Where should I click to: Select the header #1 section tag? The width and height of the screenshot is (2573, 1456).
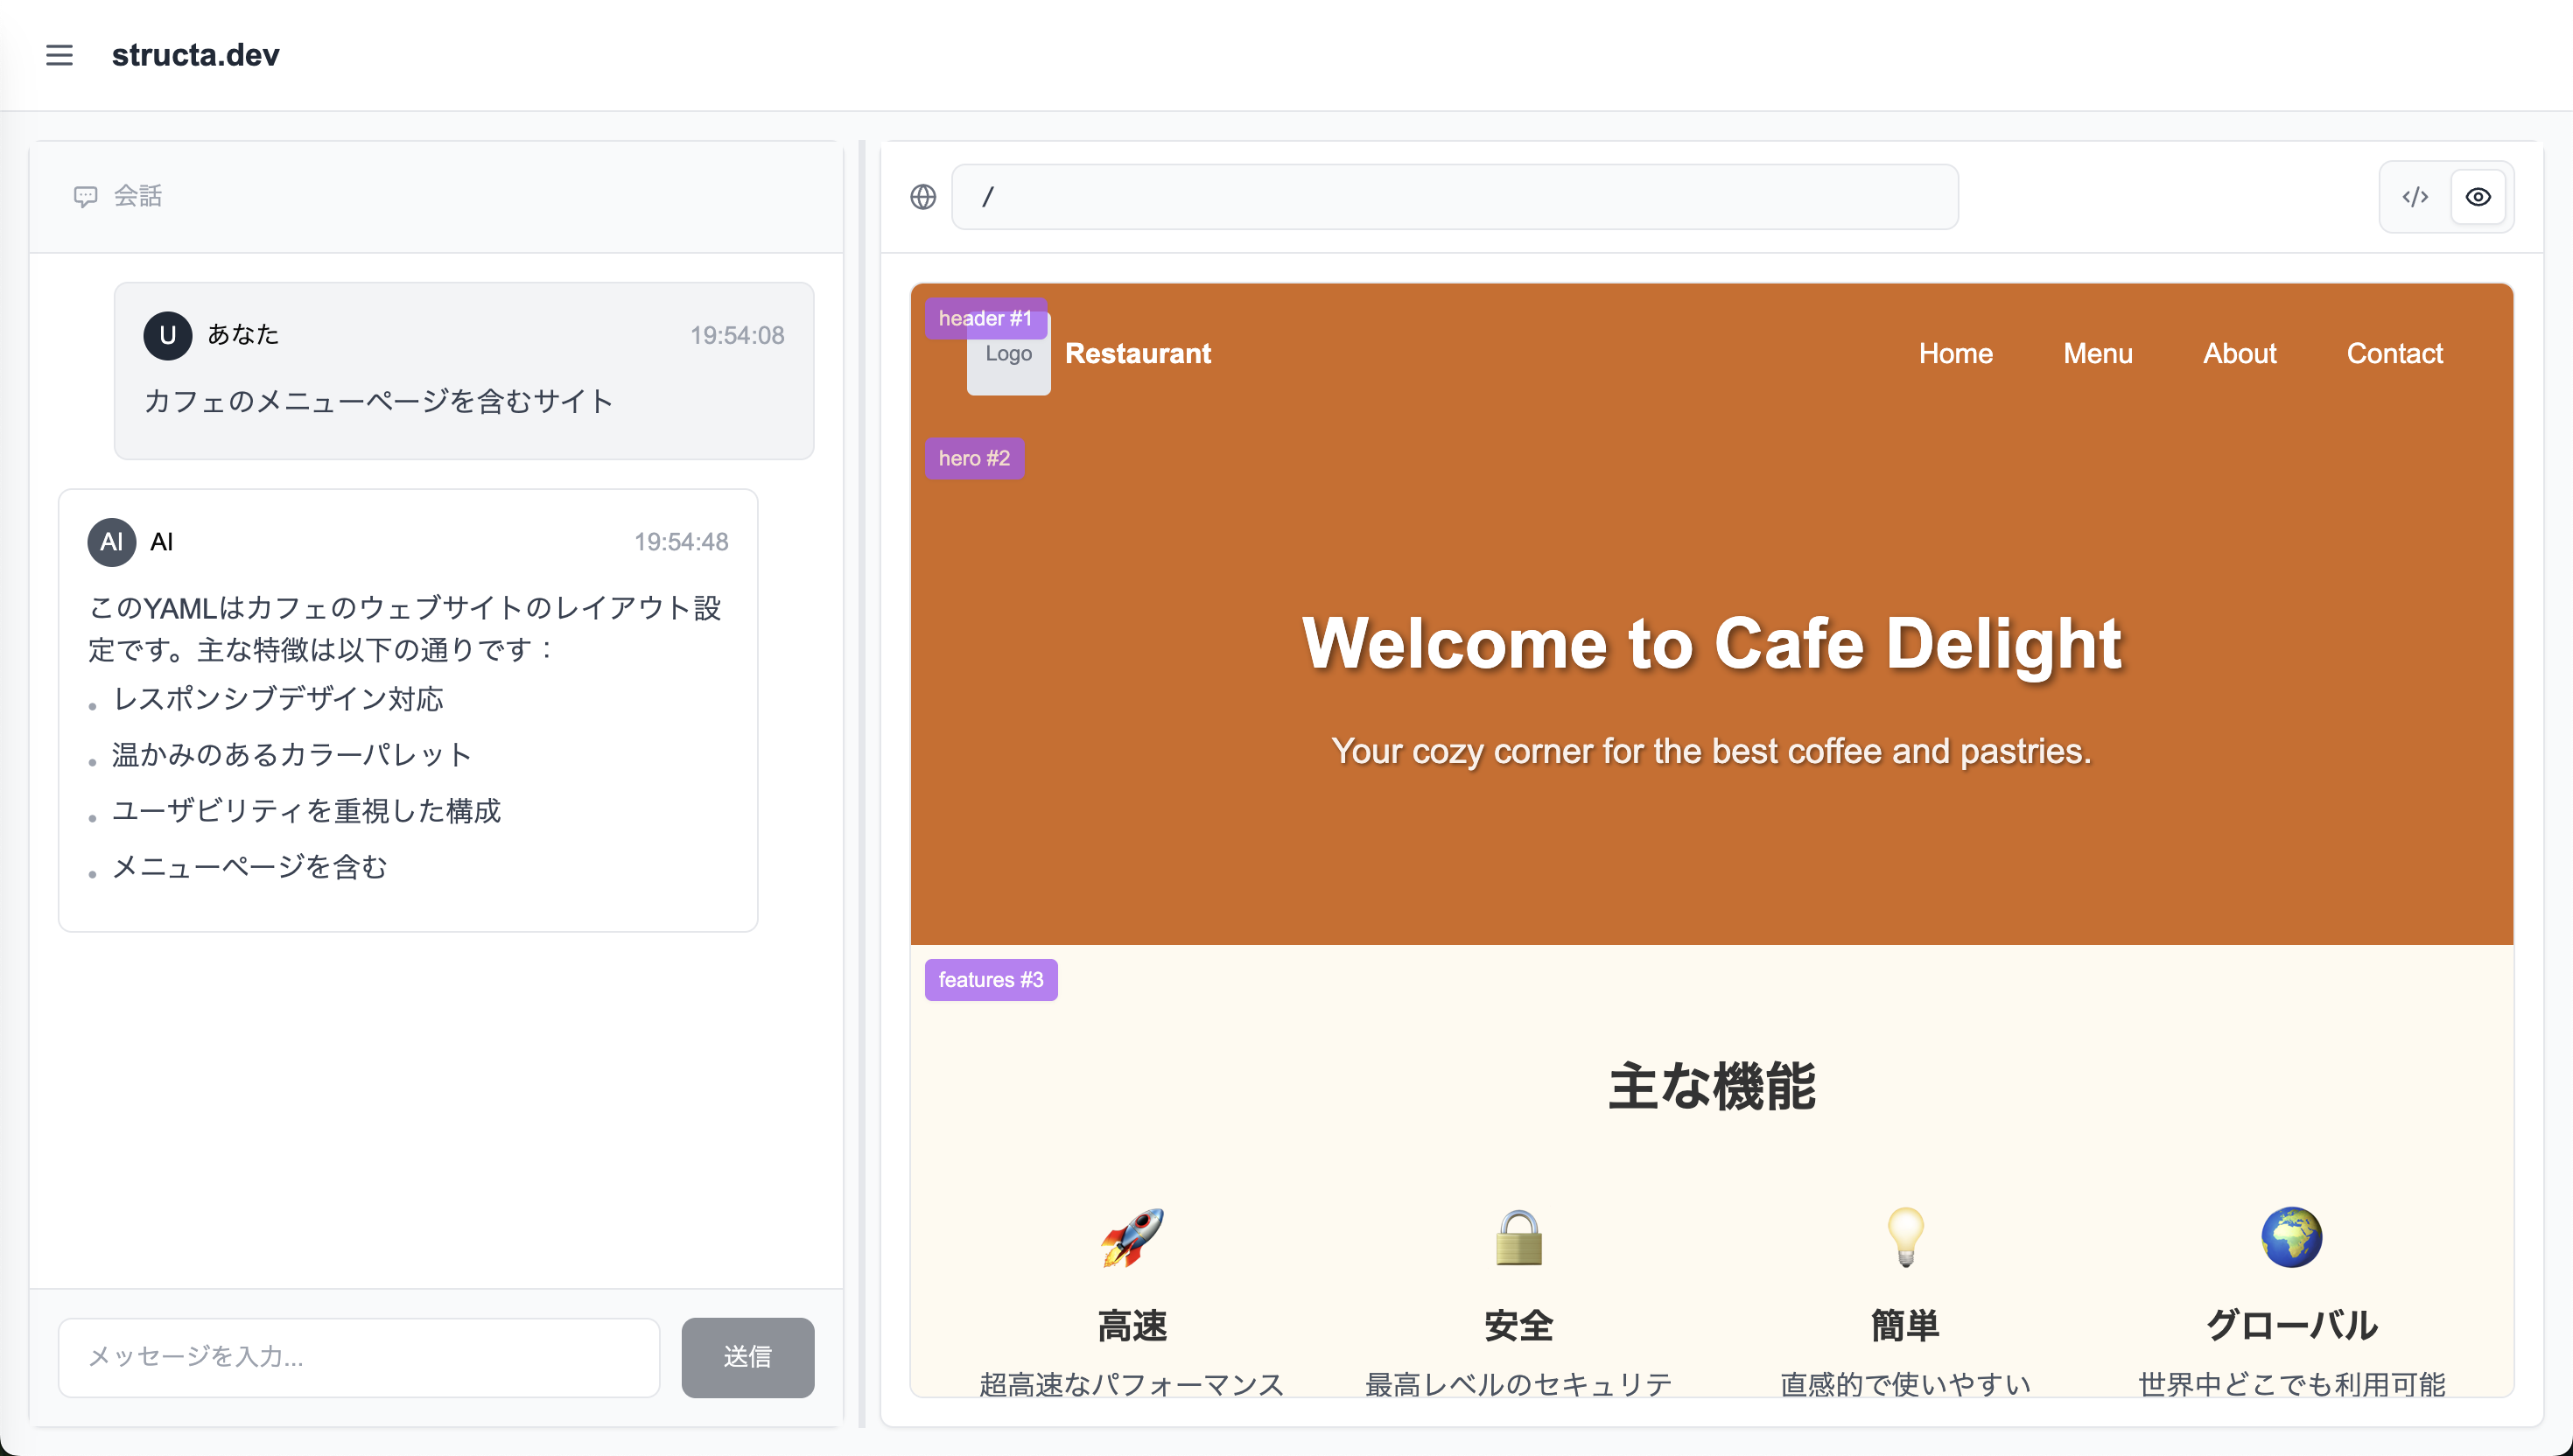(x=985, y=318)
